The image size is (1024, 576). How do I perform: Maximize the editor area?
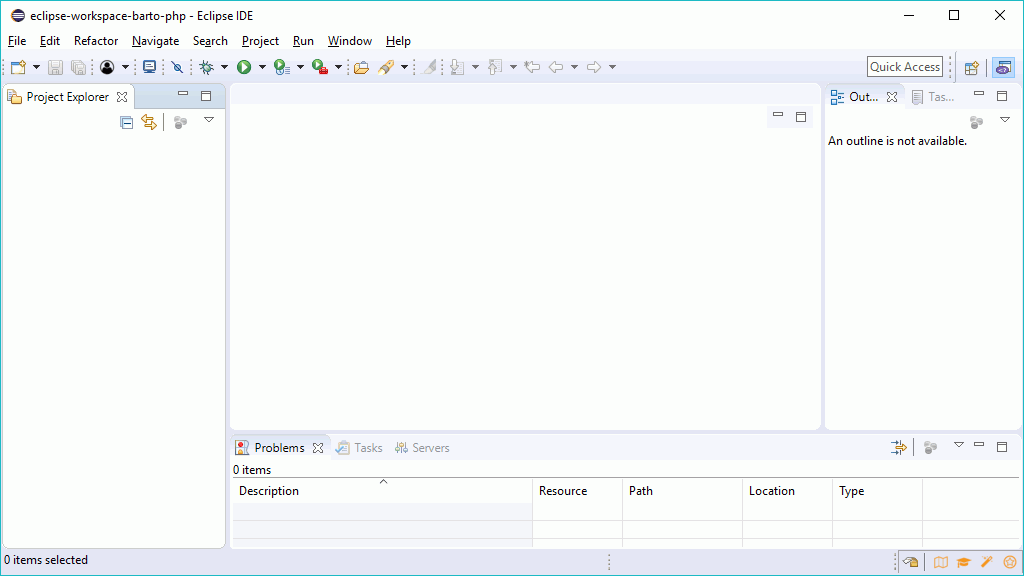(801, 117)
